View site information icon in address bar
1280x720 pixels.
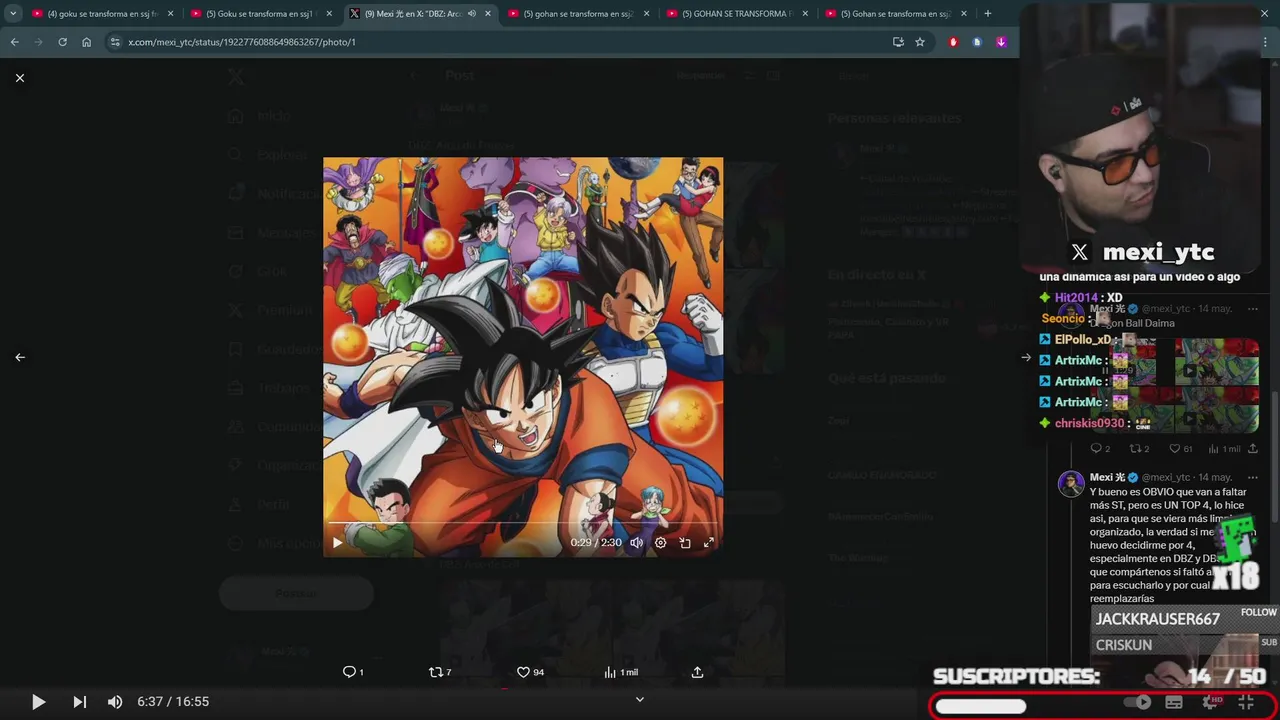tap(115, 42)
